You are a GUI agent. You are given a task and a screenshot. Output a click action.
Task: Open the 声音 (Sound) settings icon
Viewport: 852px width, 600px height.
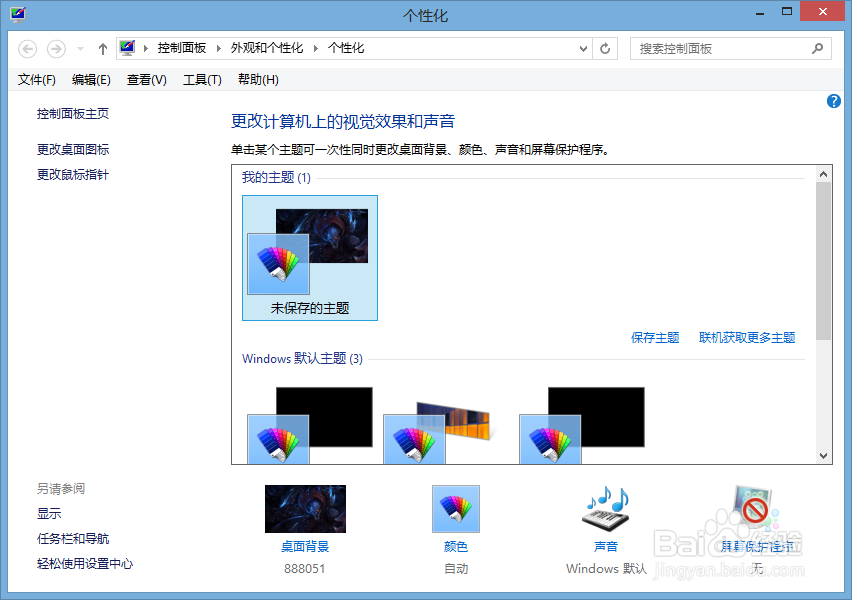click(605, 510)
